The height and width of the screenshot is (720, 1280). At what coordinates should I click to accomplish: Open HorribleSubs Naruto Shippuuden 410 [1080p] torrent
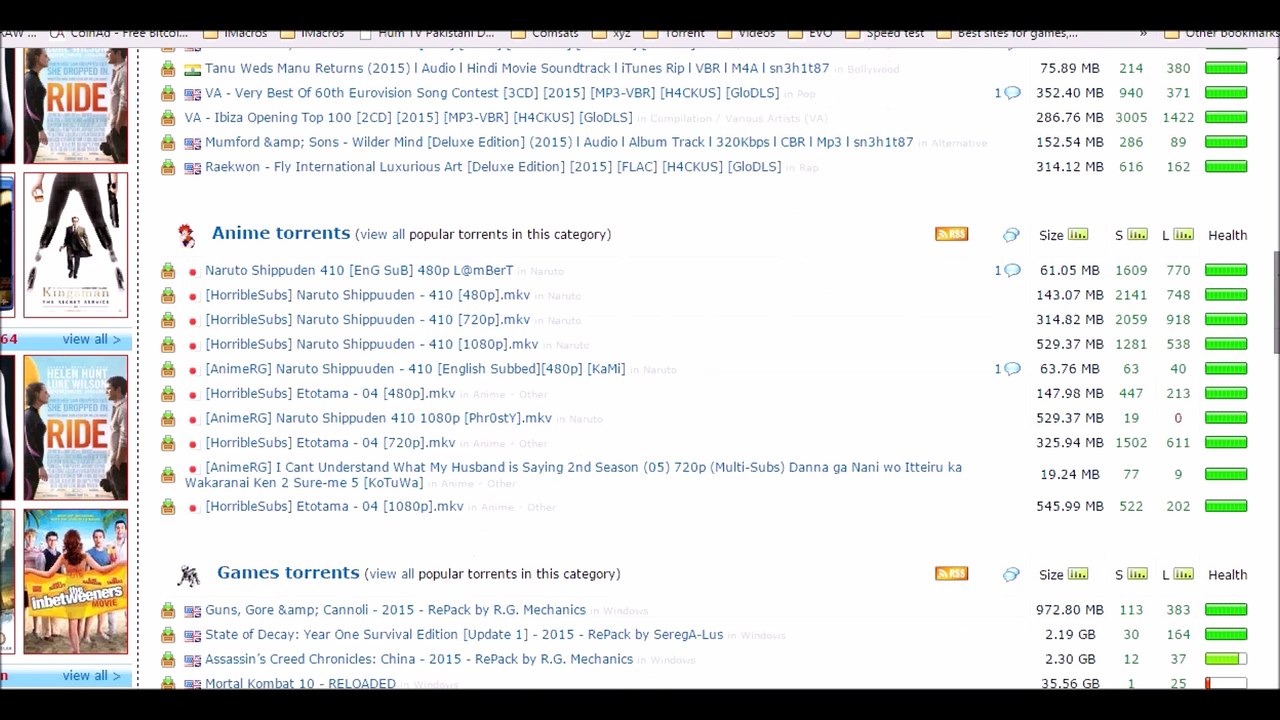tap(371, 344)
